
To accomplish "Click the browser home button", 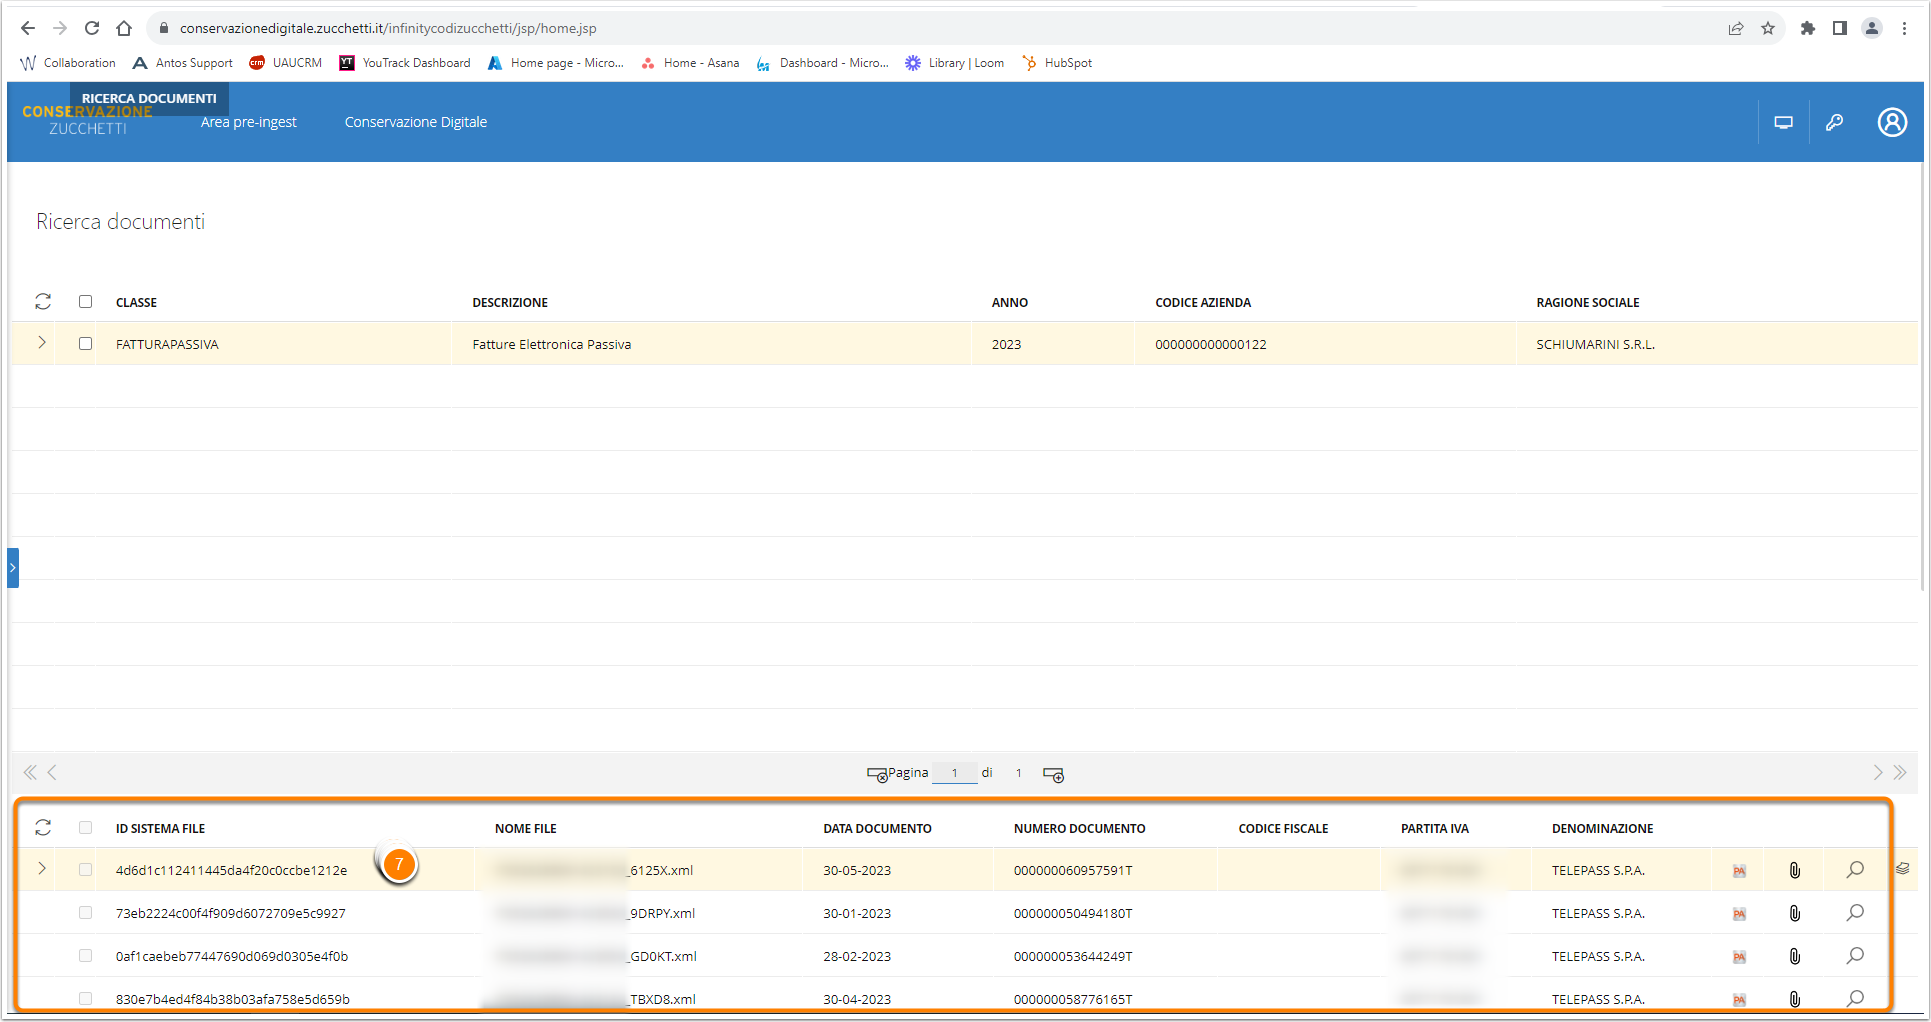I will click(x=124, y=28).
